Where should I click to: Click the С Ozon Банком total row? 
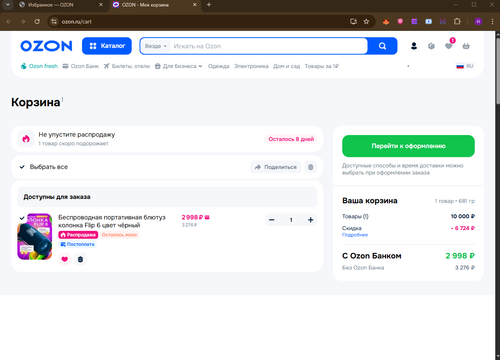408,256
